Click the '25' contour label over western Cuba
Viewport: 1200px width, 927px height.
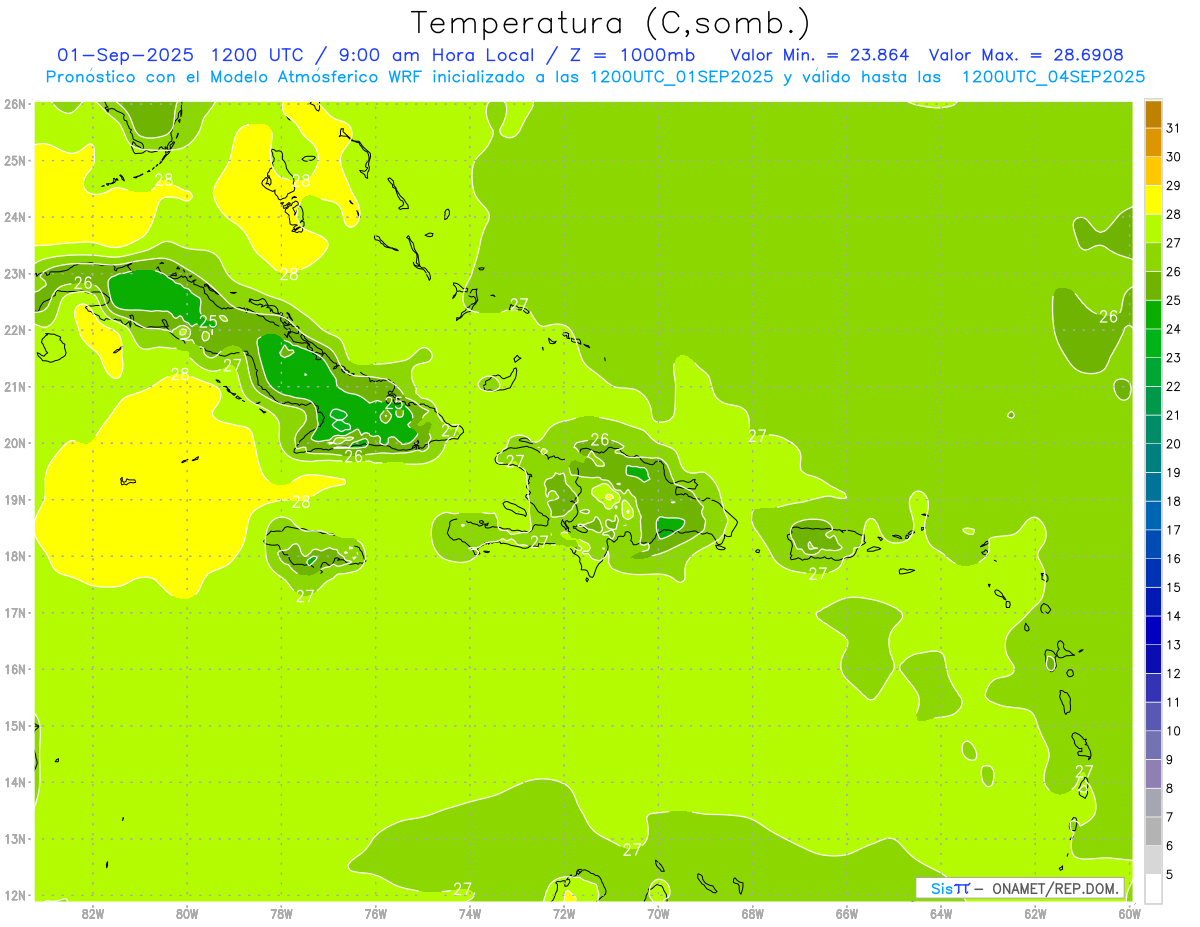(208, 321)
